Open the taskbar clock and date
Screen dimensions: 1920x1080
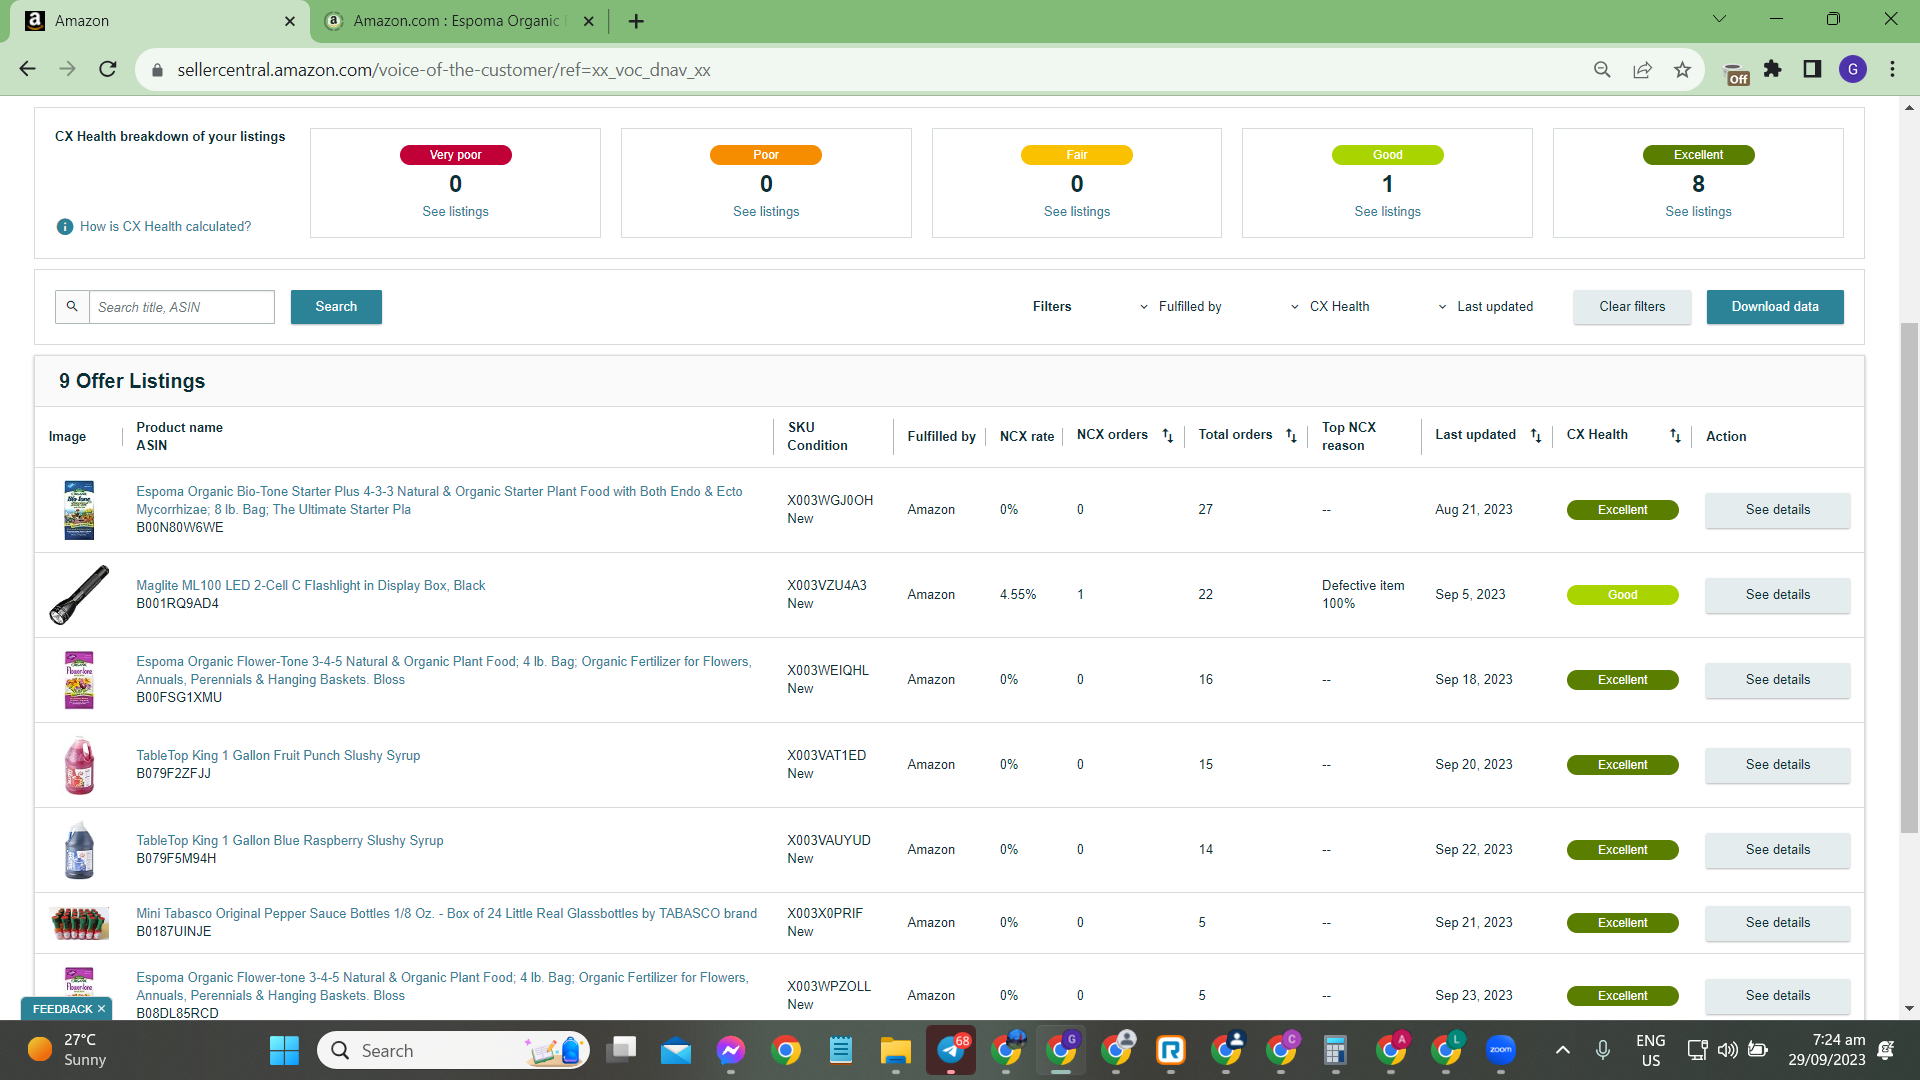1827,1050
